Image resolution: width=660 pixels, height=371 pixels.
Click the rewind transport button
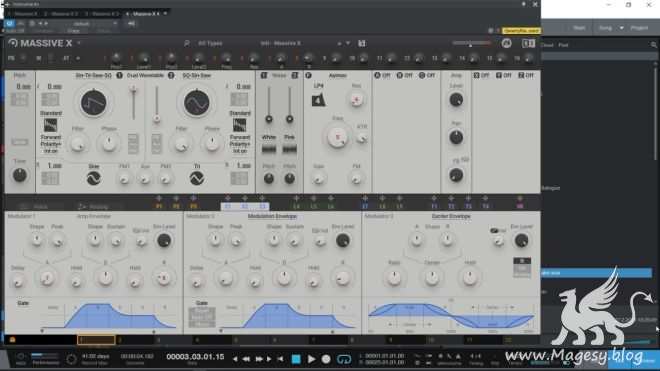(x=246, y=359)
